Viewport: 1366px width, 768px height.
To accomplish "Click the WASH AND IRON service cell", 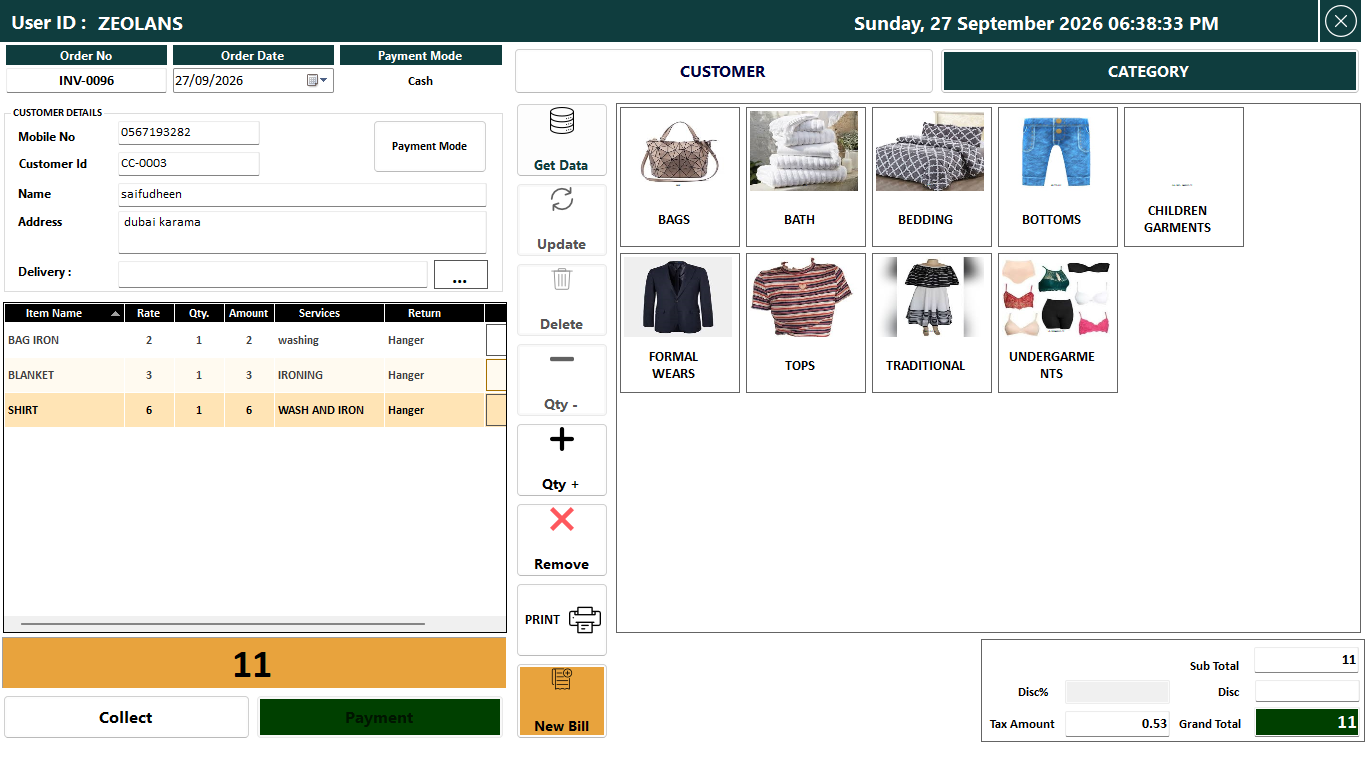I will [x=329, y=410].
